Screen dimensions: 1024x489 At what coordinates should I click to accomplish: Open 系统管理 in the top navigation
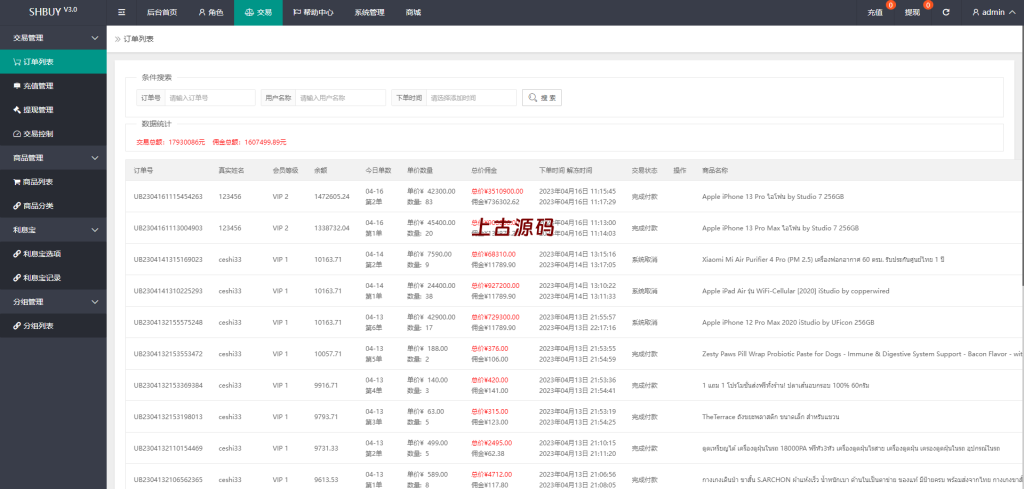coord(370,12)
